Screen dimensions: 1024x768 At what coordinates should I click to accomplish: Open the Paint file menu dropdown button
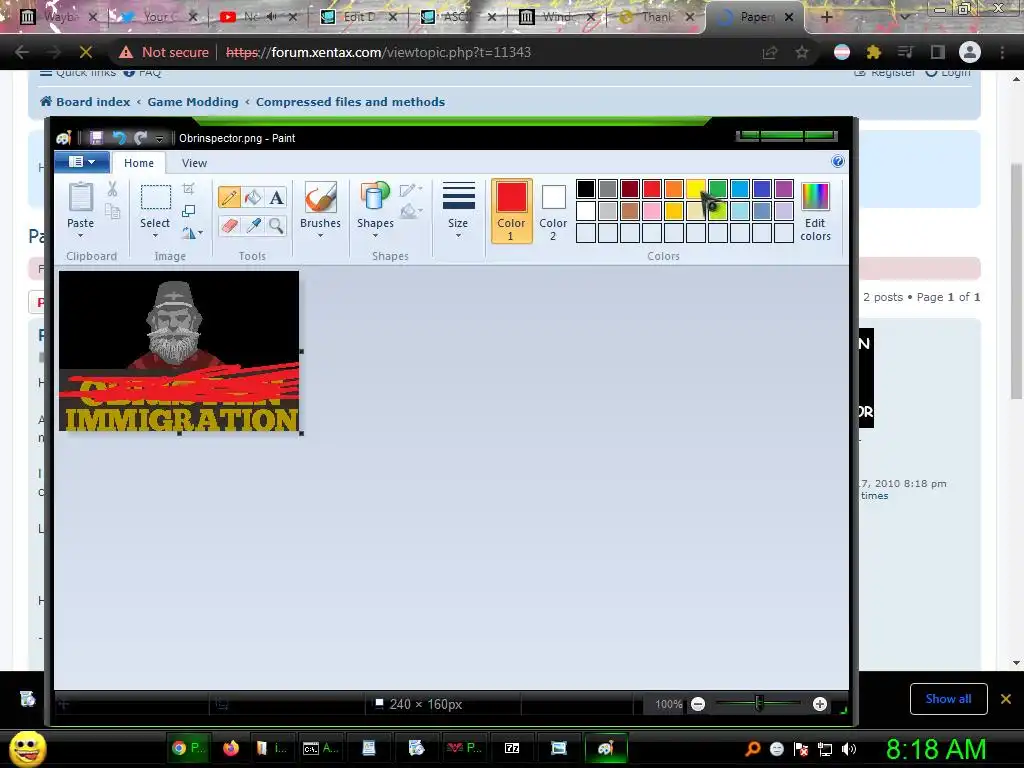[82, 161]
